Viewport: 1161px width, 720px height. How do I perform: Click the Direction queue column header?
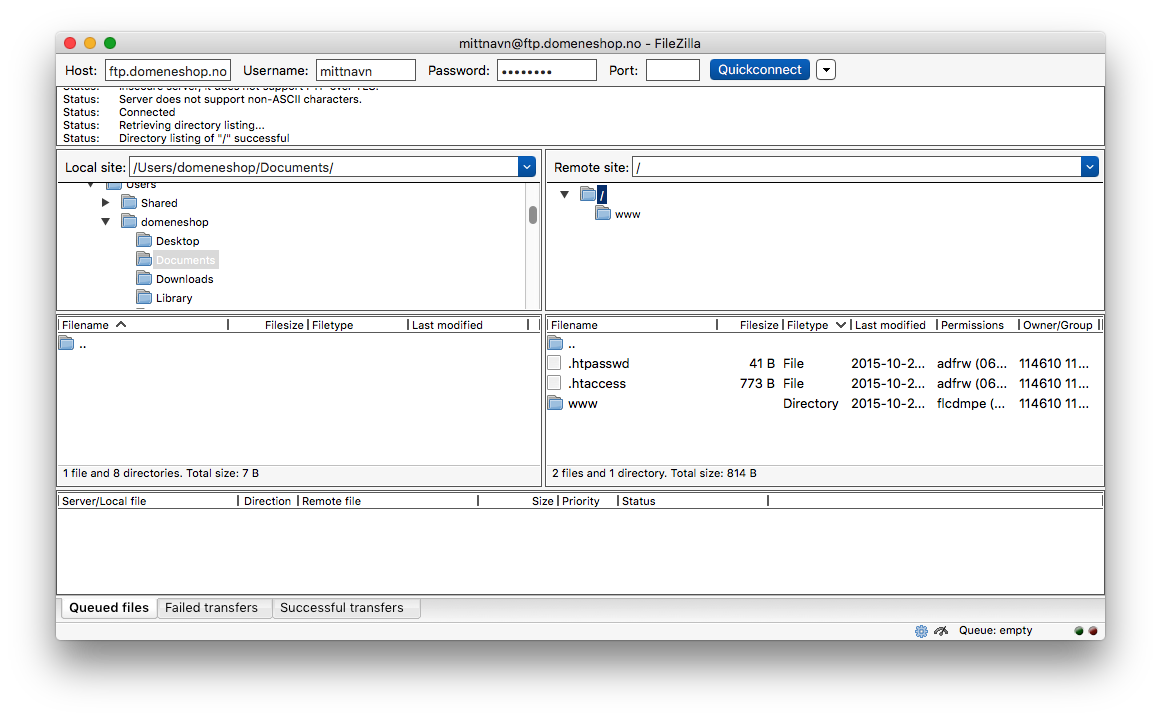point(268,501)
